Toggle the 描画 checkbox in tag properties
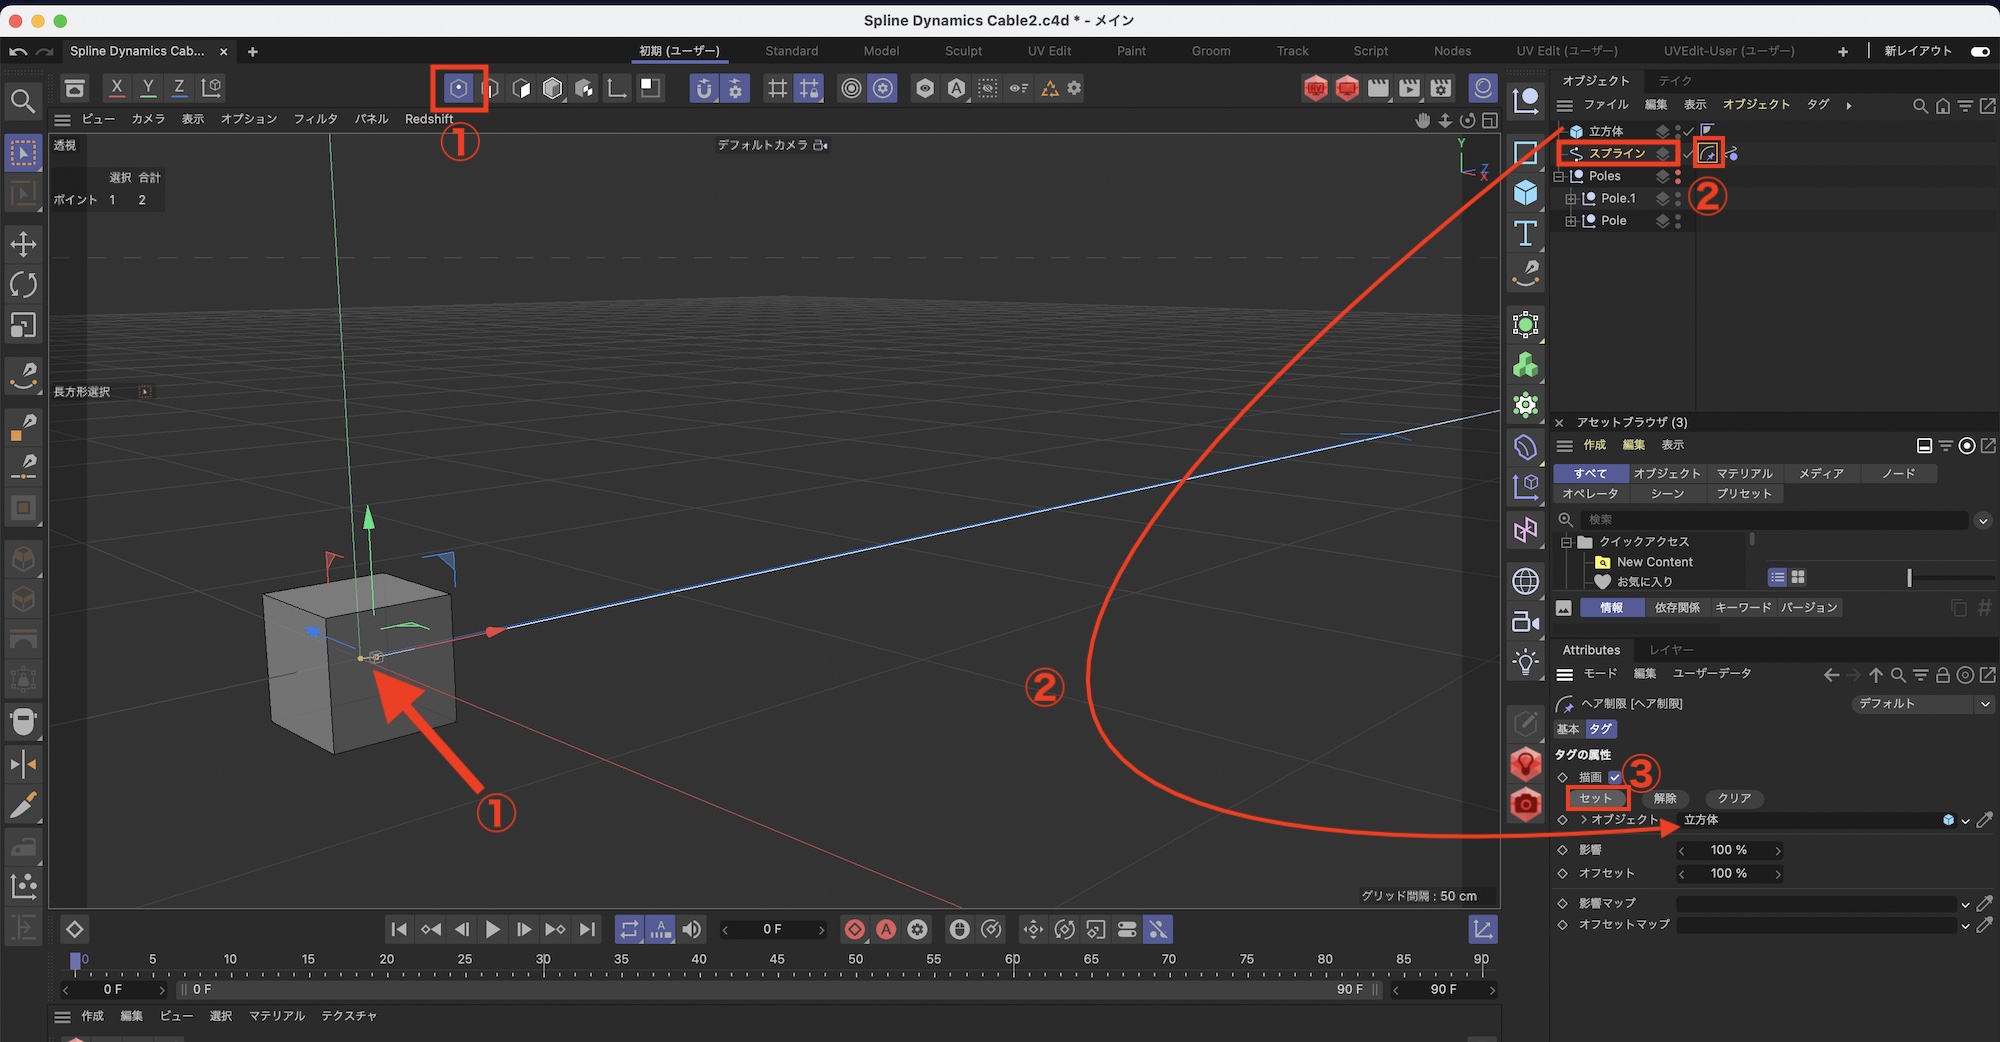Screen dimensions: 2000x1042 click(1615, 777)
